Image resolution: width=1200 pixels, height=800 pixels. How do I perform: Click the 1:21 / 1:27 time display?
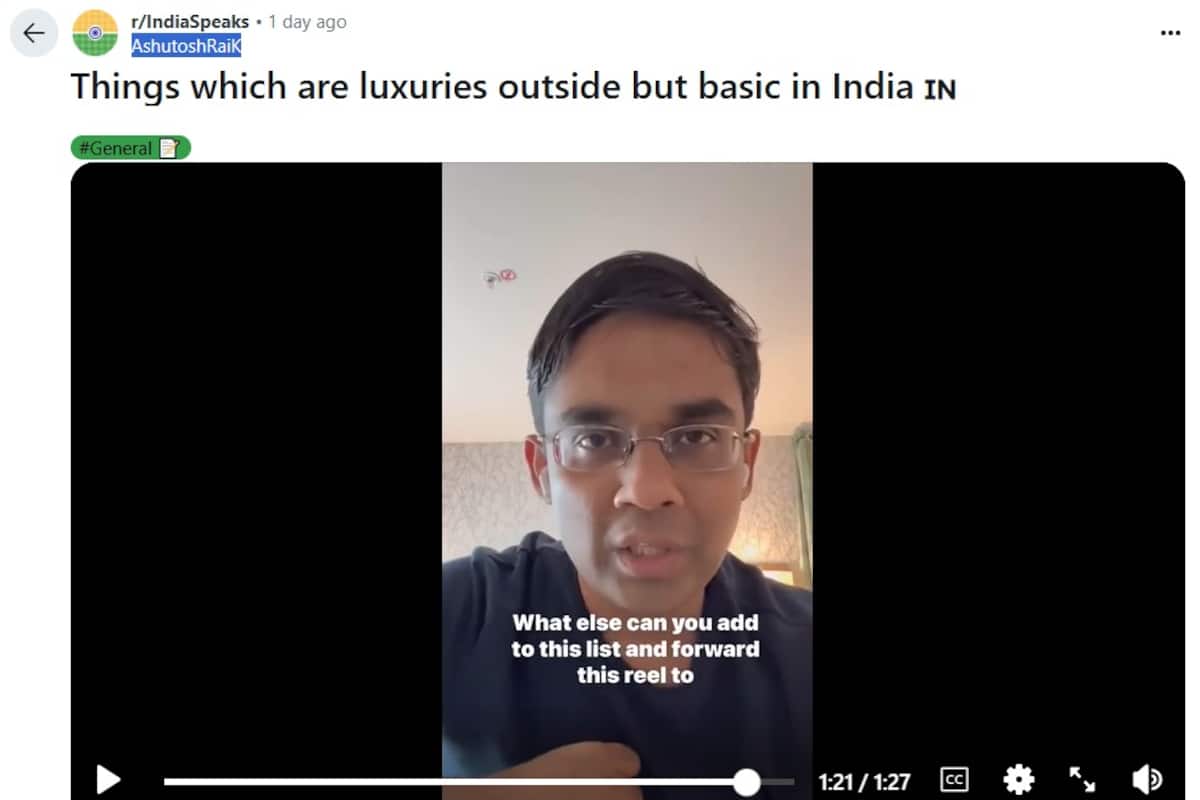pos(866,781)
